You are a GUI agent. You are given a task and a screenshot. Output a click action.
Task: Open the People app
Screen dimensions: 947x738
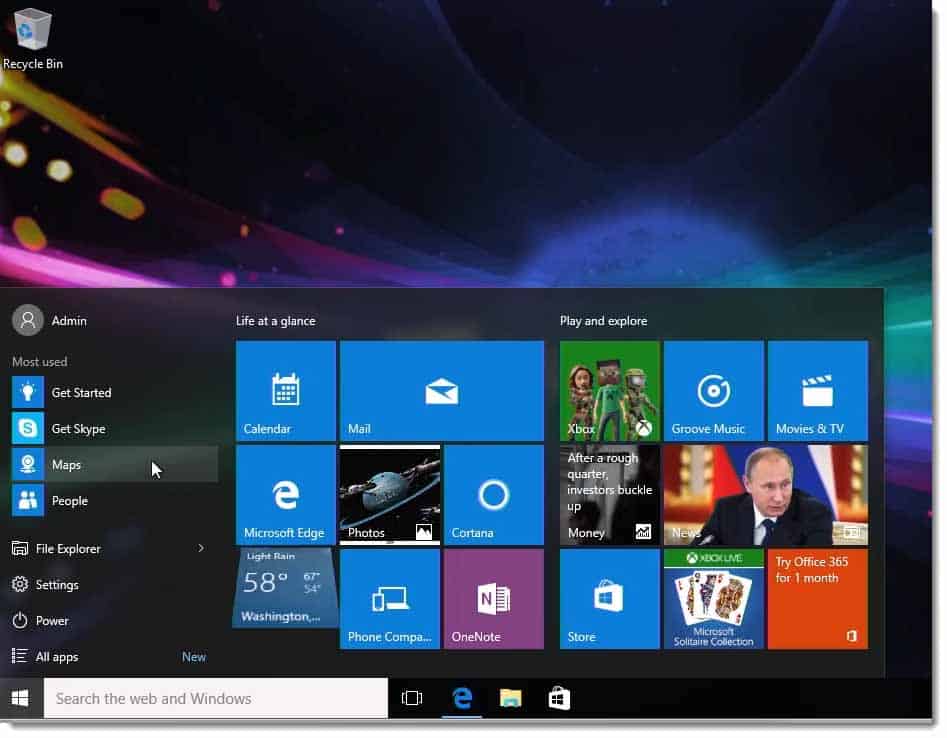pyautogui.click(x=115, y=501)
